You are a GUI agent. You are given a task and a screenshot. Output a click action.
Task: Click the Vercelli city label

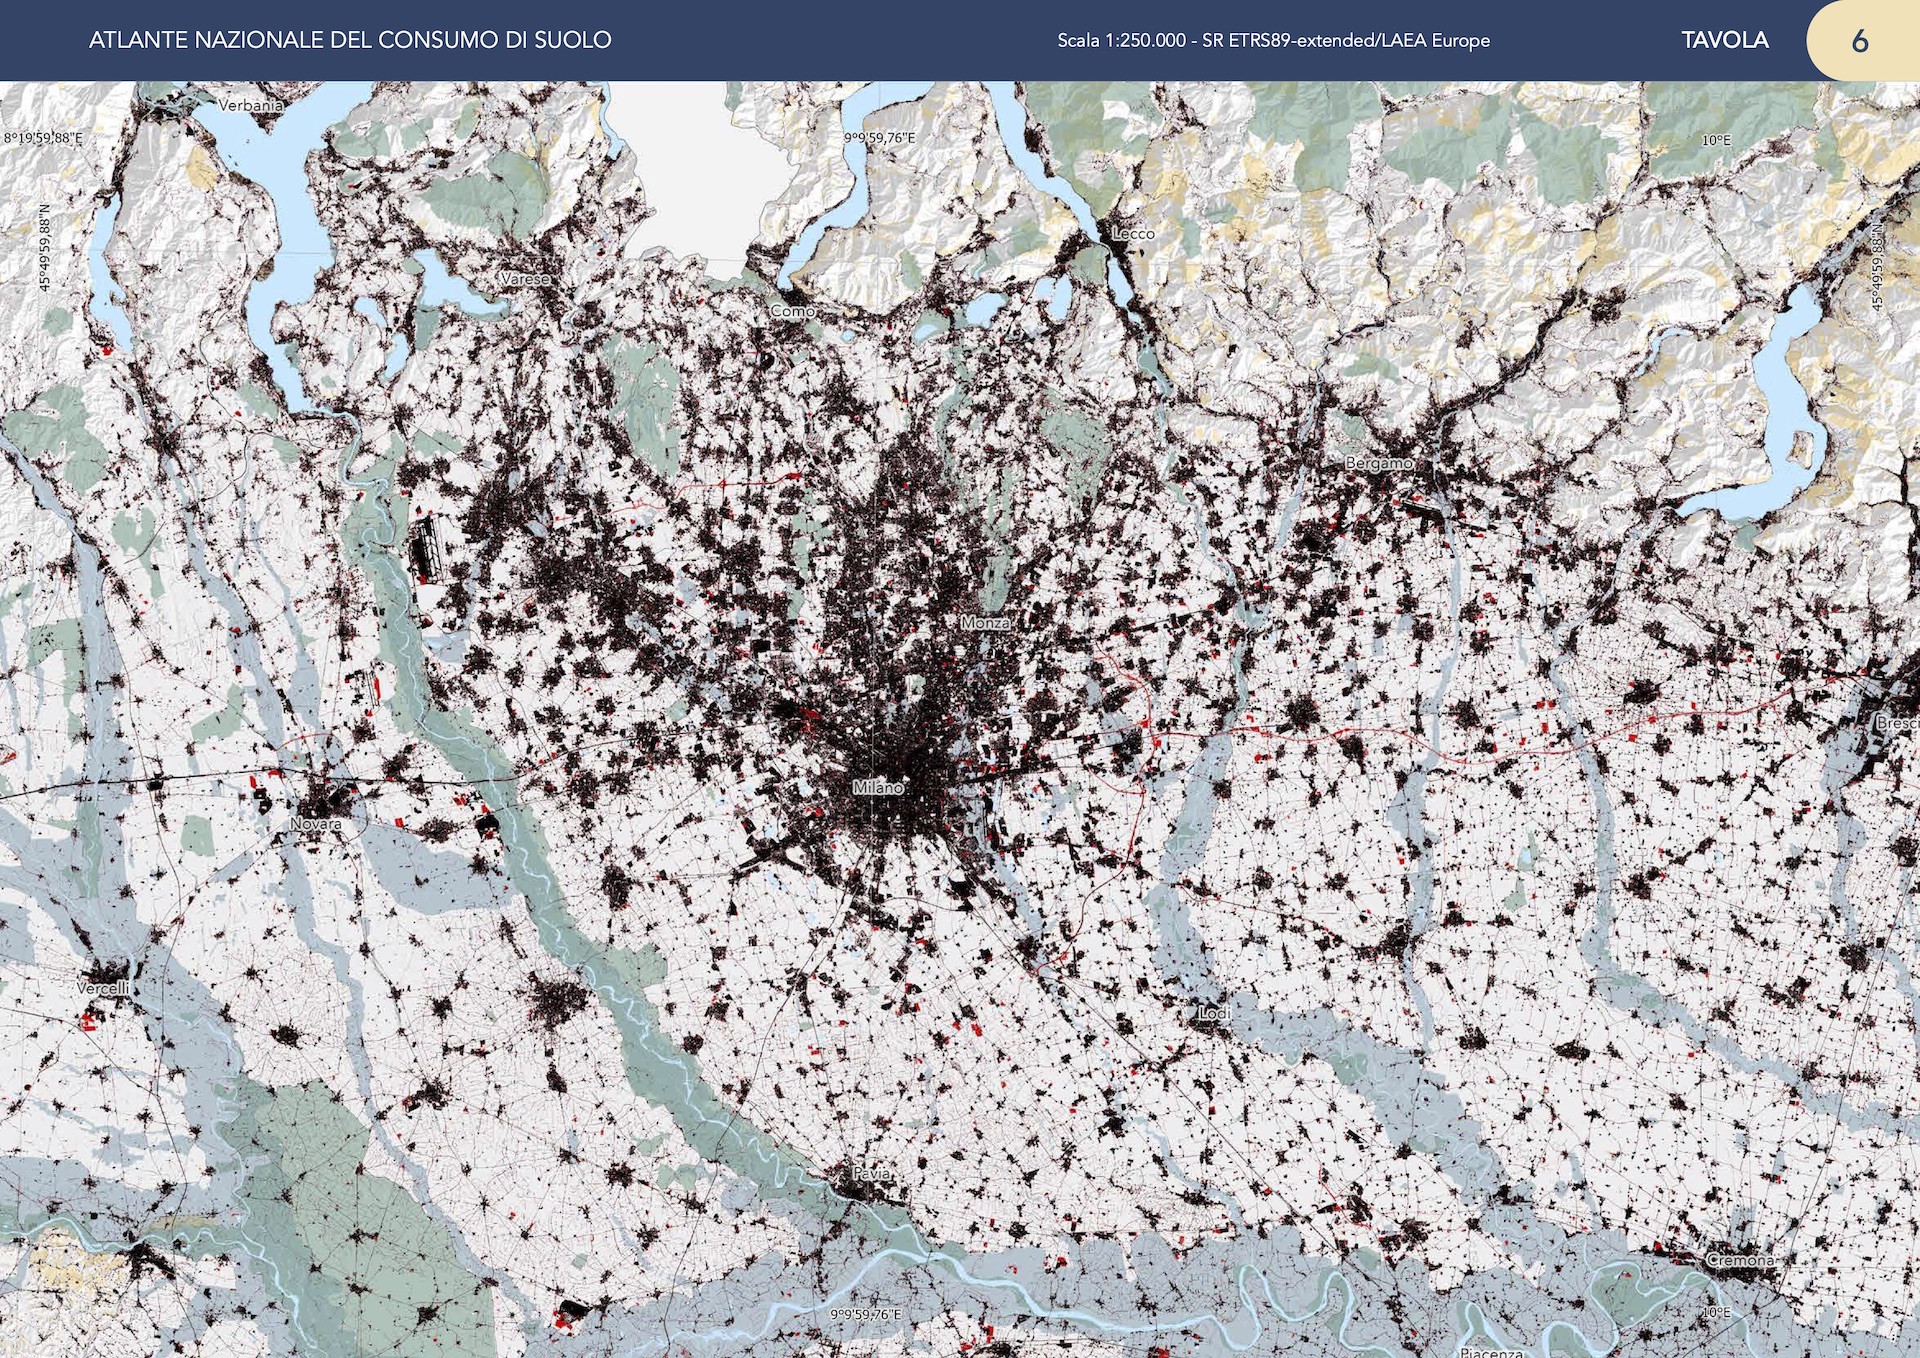[x=103, y=988]
